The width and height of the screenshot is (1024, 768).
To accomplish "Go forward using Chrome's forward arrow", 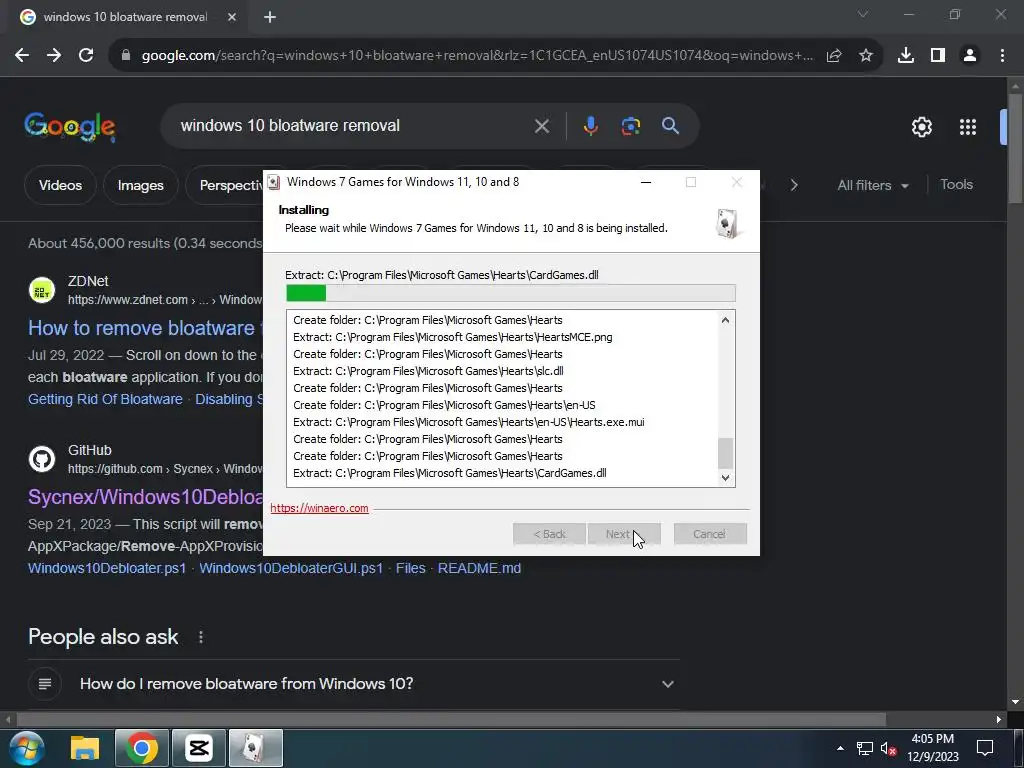I will (54, 56).
